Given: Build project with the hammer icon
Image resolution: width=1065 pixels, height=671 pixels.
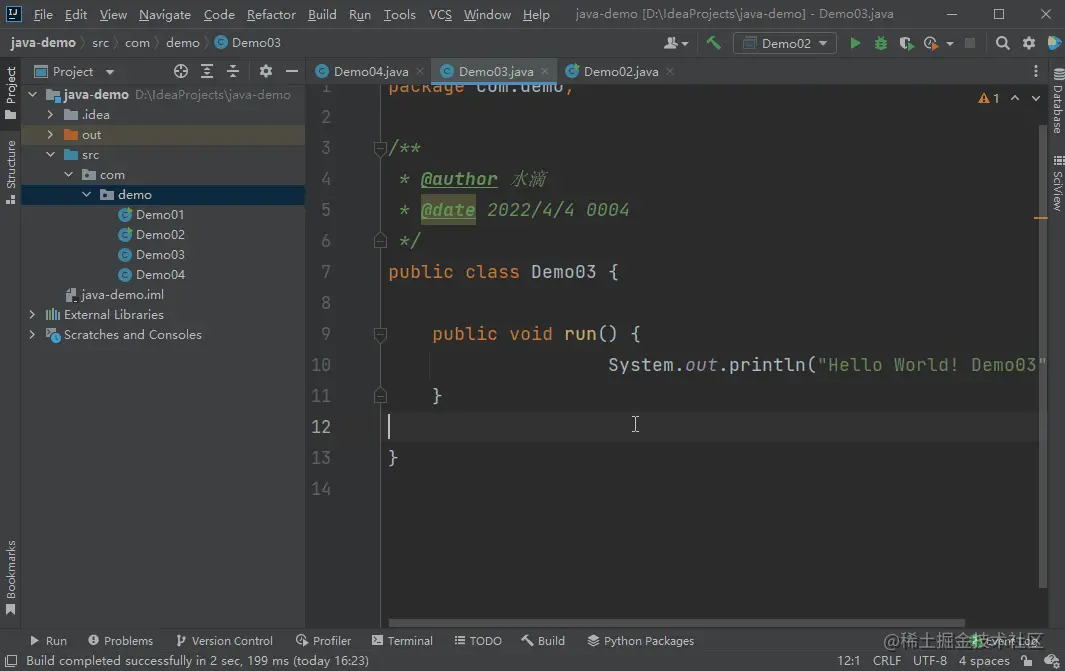Looking at the screenshot, I should [713, 43].
